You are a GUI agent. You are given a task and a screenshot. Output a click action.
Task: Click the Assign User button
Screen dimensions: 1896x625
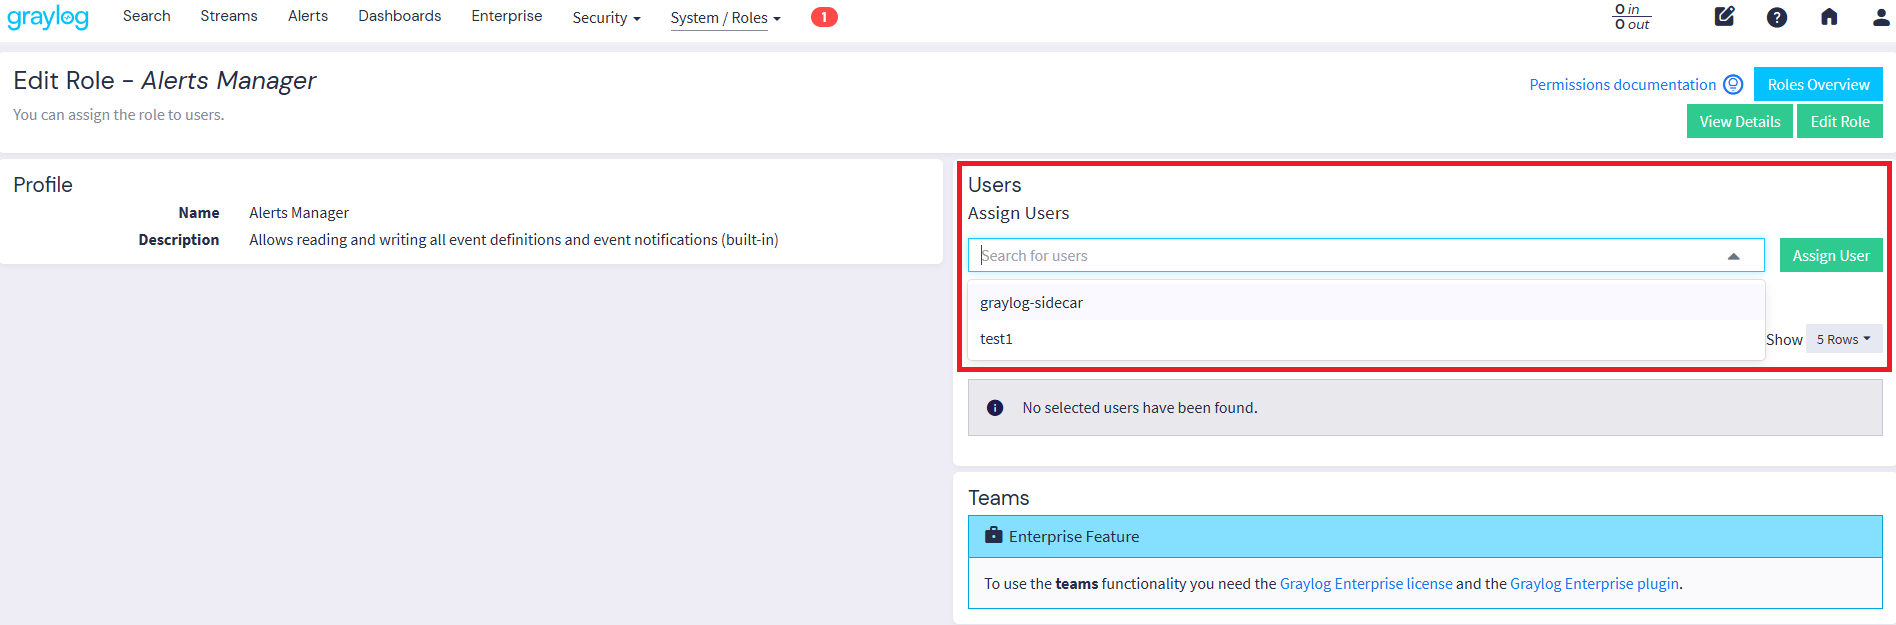pyautogui.click(x=1830, y=256)
